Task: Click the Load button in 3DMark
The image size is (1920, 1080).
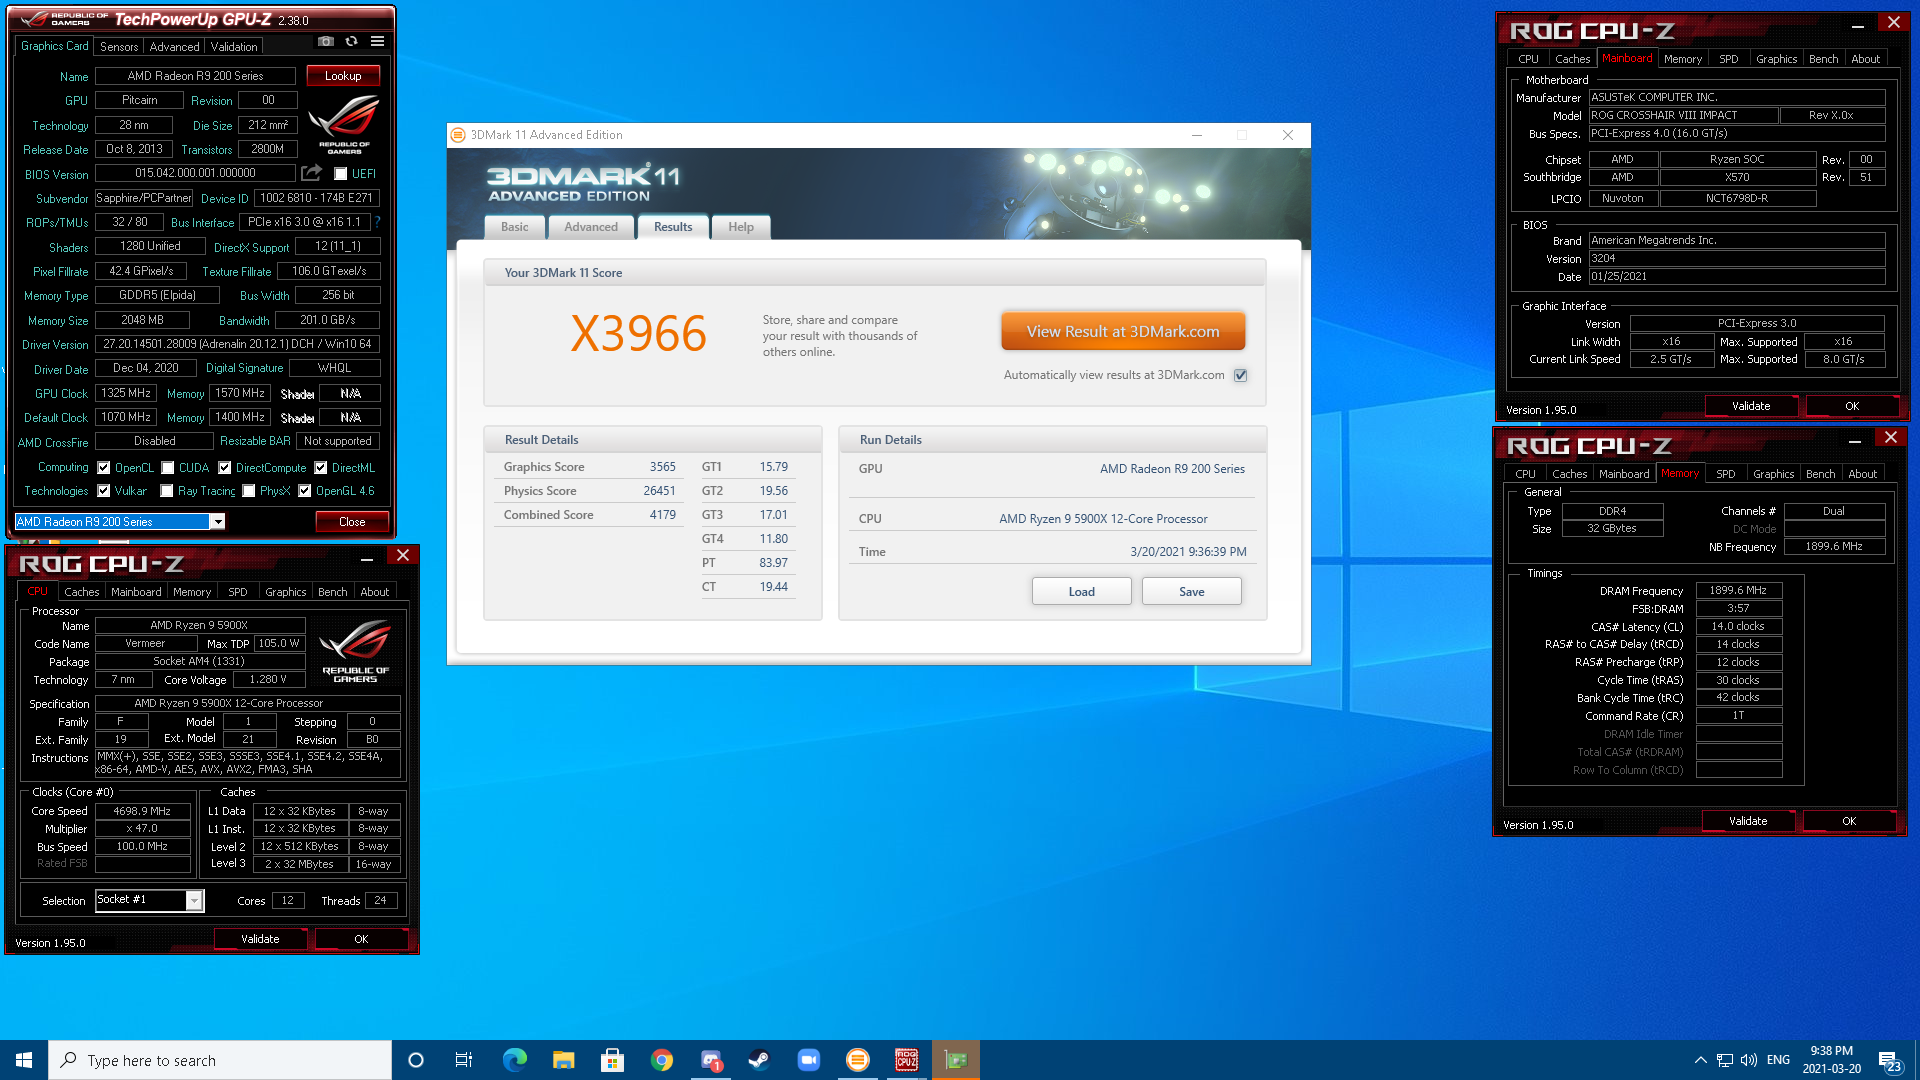Action: [x=1081, y=592]
